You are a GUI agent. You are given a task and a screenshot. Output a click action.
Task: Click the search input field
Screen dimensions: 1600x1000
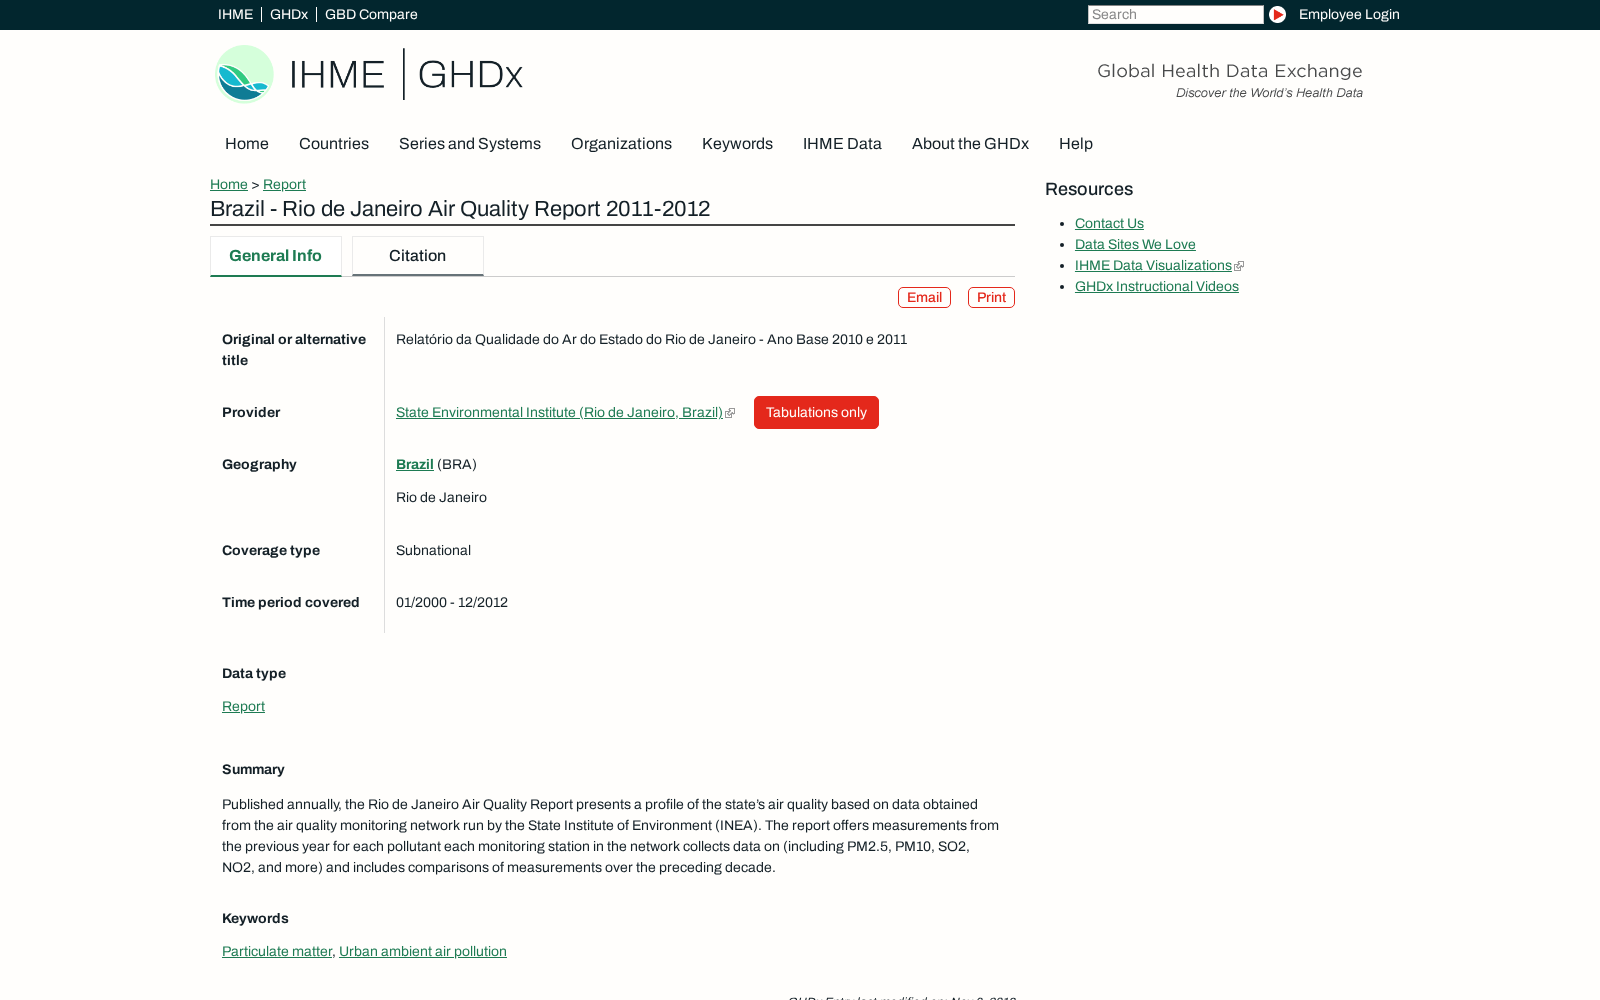pyautogui.click(x=1176, y=14)
